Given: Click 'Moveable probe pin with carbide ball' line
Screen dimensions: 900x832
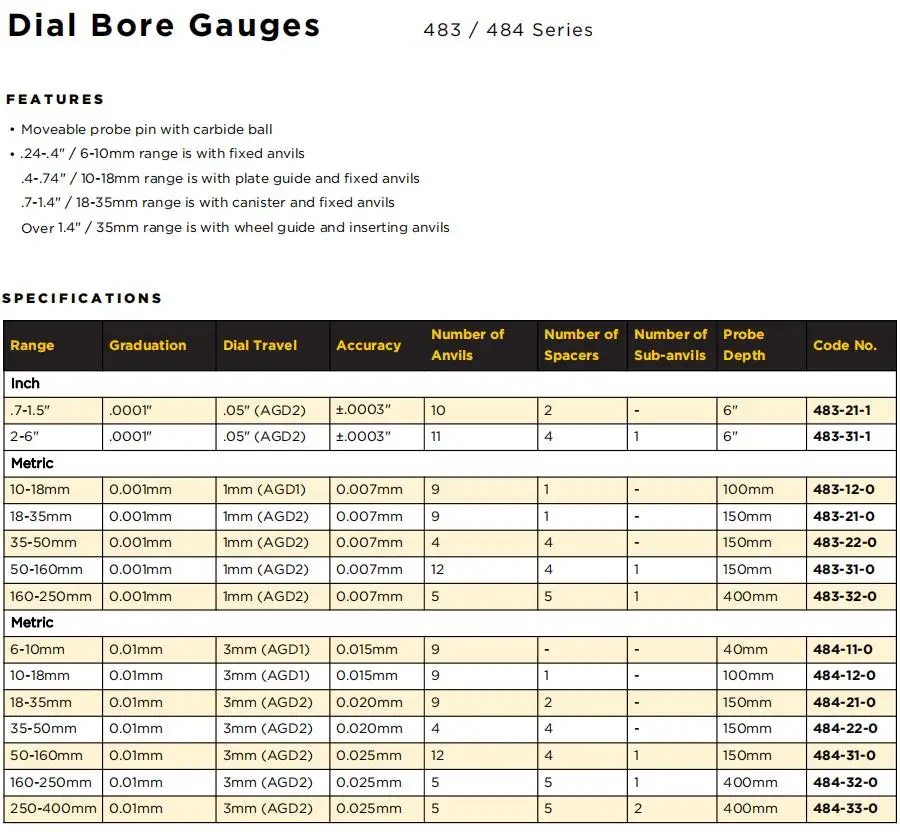Looking at the screenshot, I should (146, 130).
